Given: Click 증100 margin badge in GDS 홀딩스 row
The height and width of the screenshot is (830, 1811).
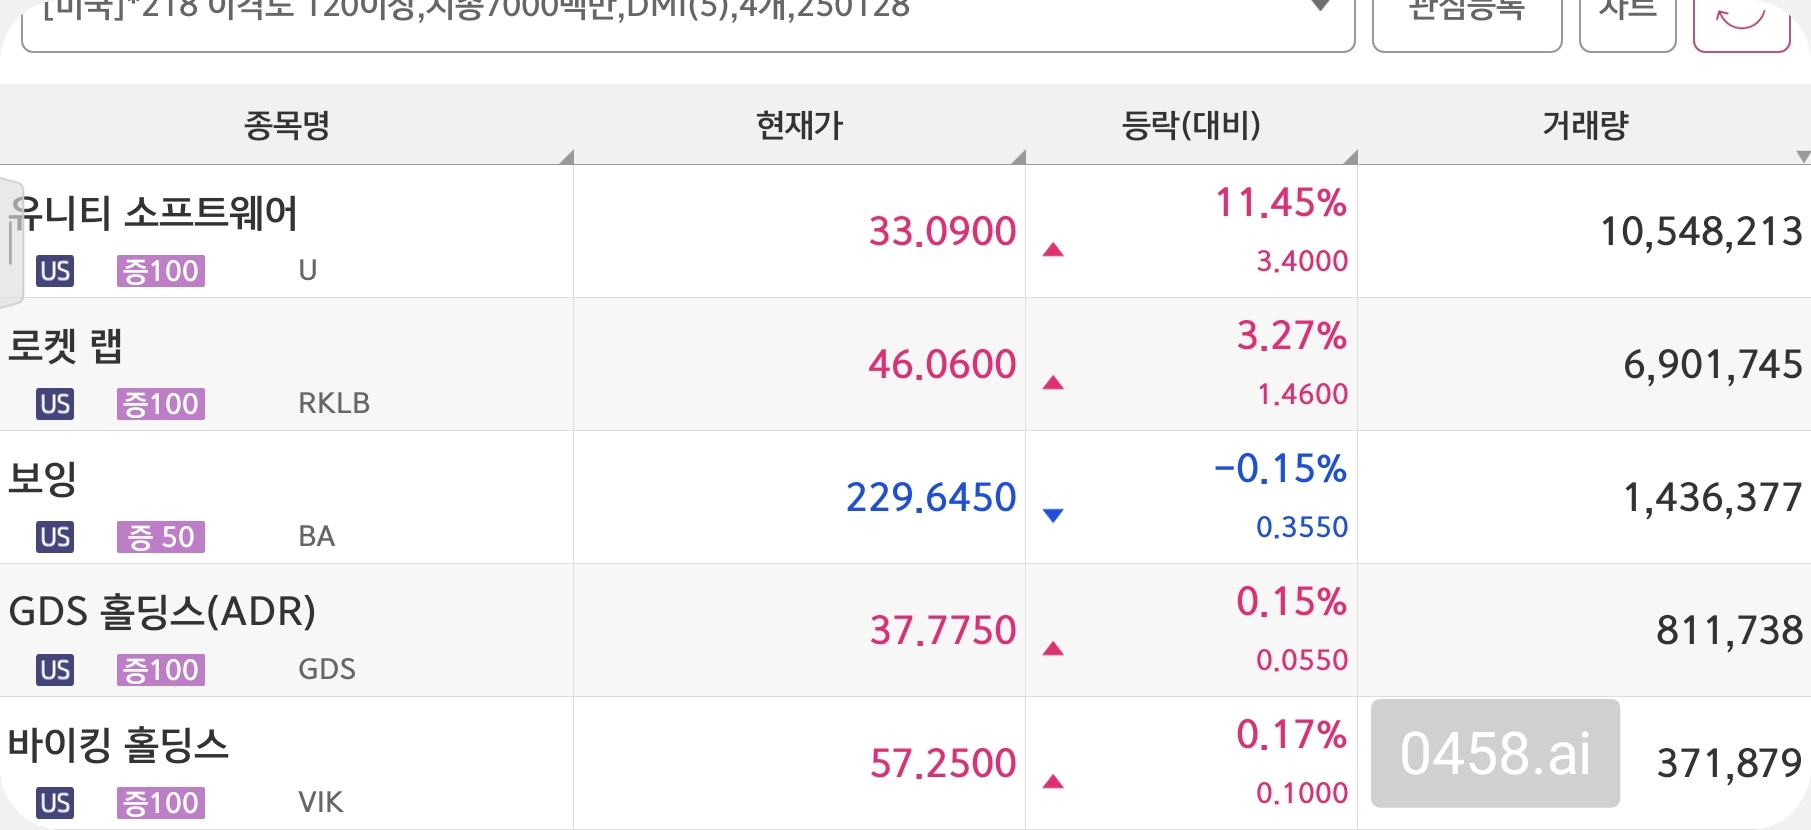Looking at the screenshot, I should [161, 670].
